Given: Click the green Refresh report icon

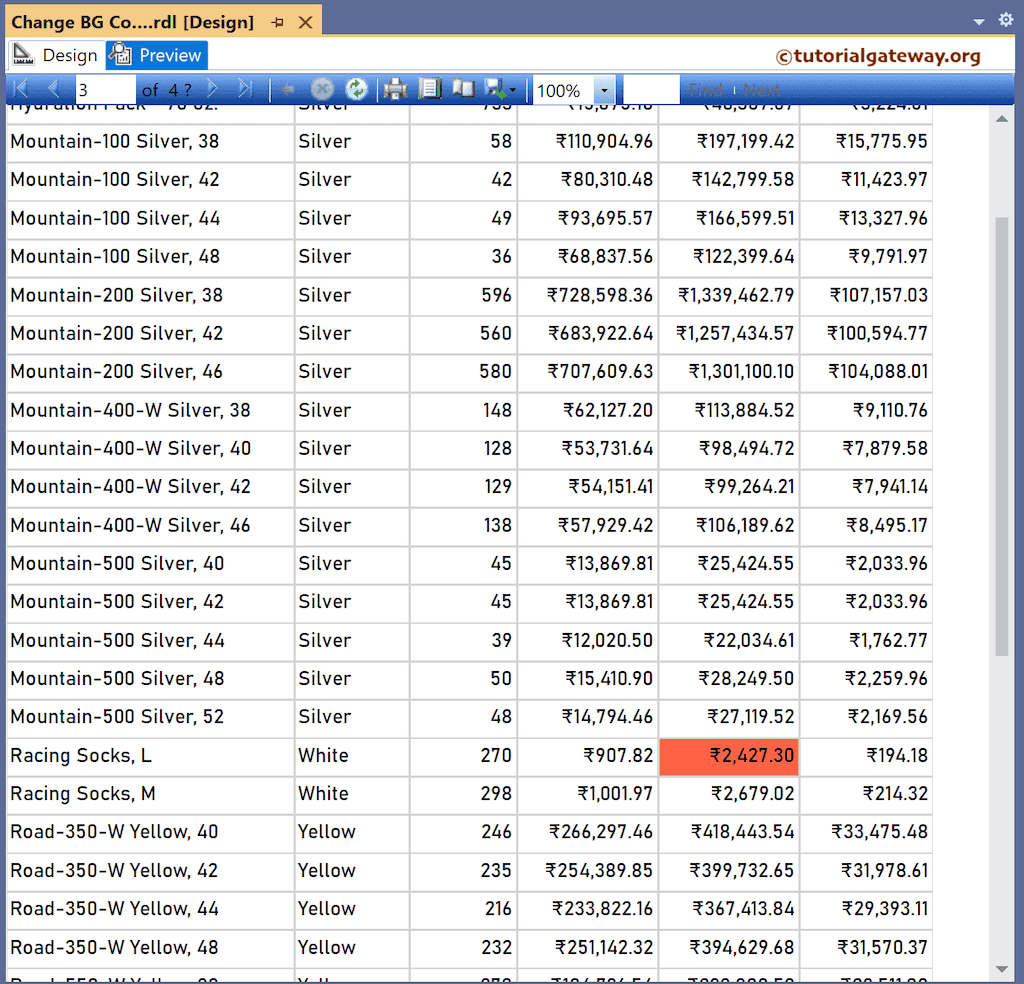Looking at the screenshot, I should [x=356, y=90].
